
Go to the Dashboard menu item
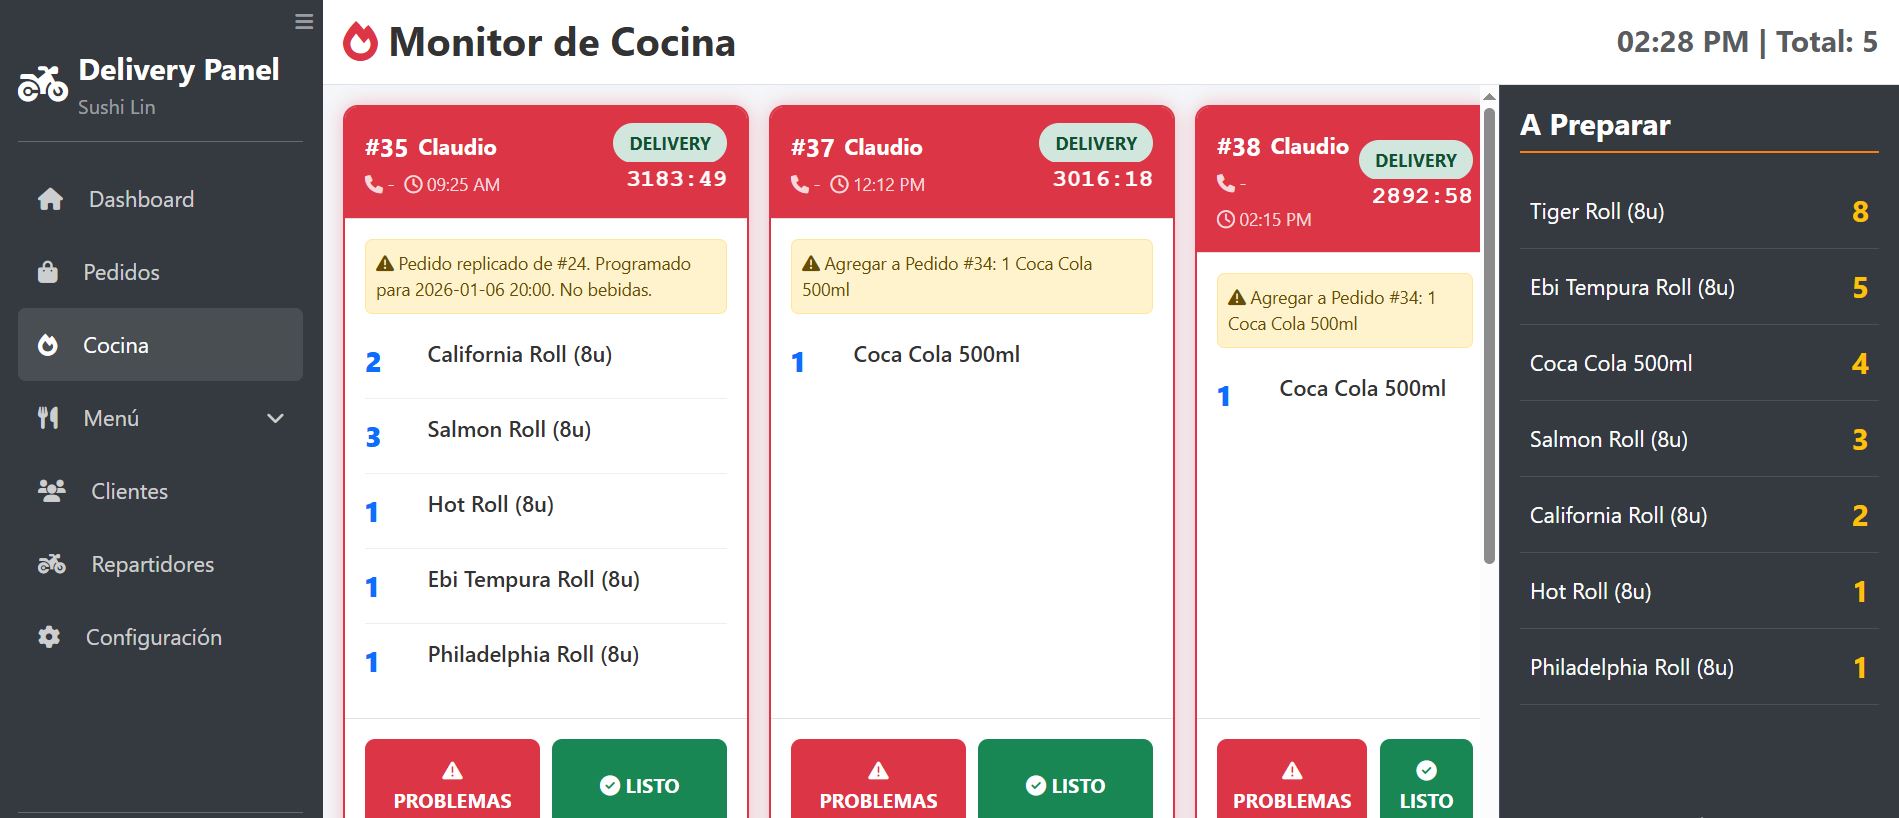141,199
